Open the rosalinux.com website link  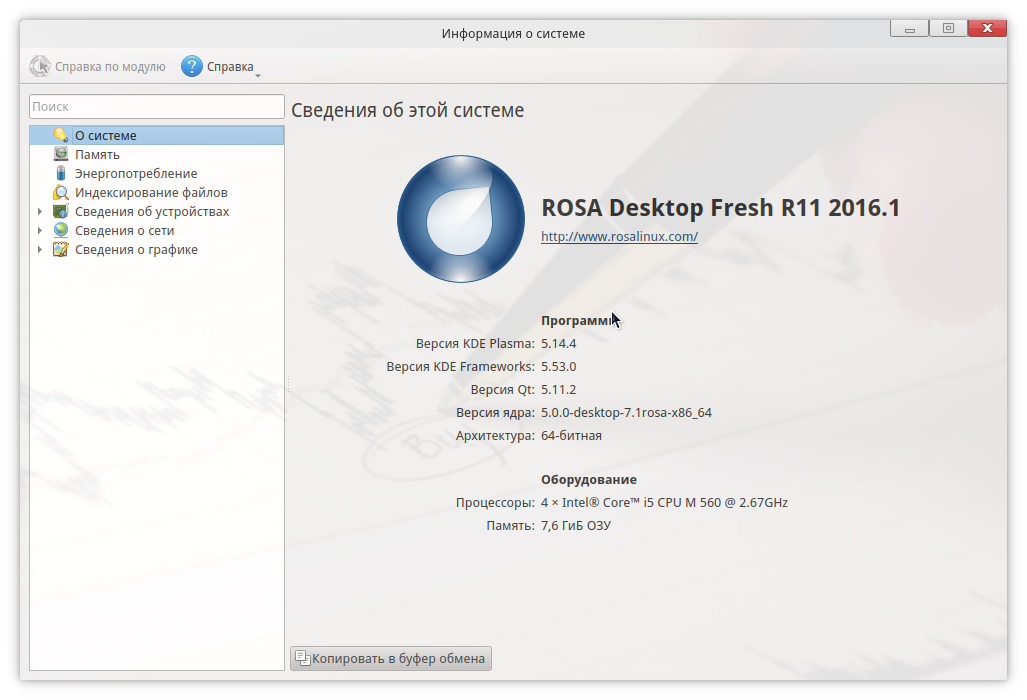coord(619,236)
